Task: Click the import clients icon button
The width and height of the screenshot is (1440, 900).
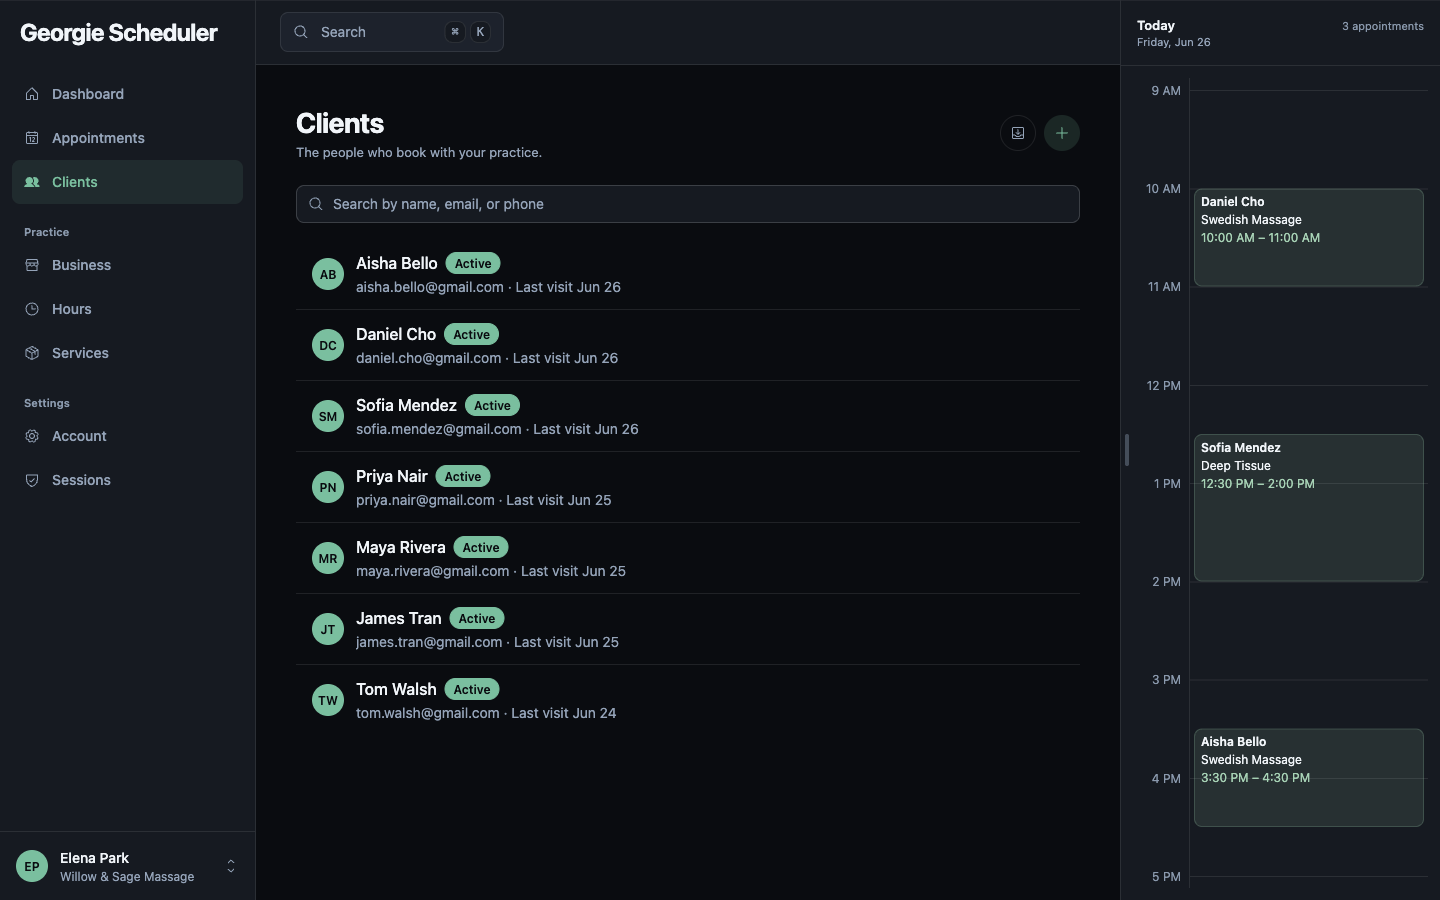Action: [x=1018, y=133]
